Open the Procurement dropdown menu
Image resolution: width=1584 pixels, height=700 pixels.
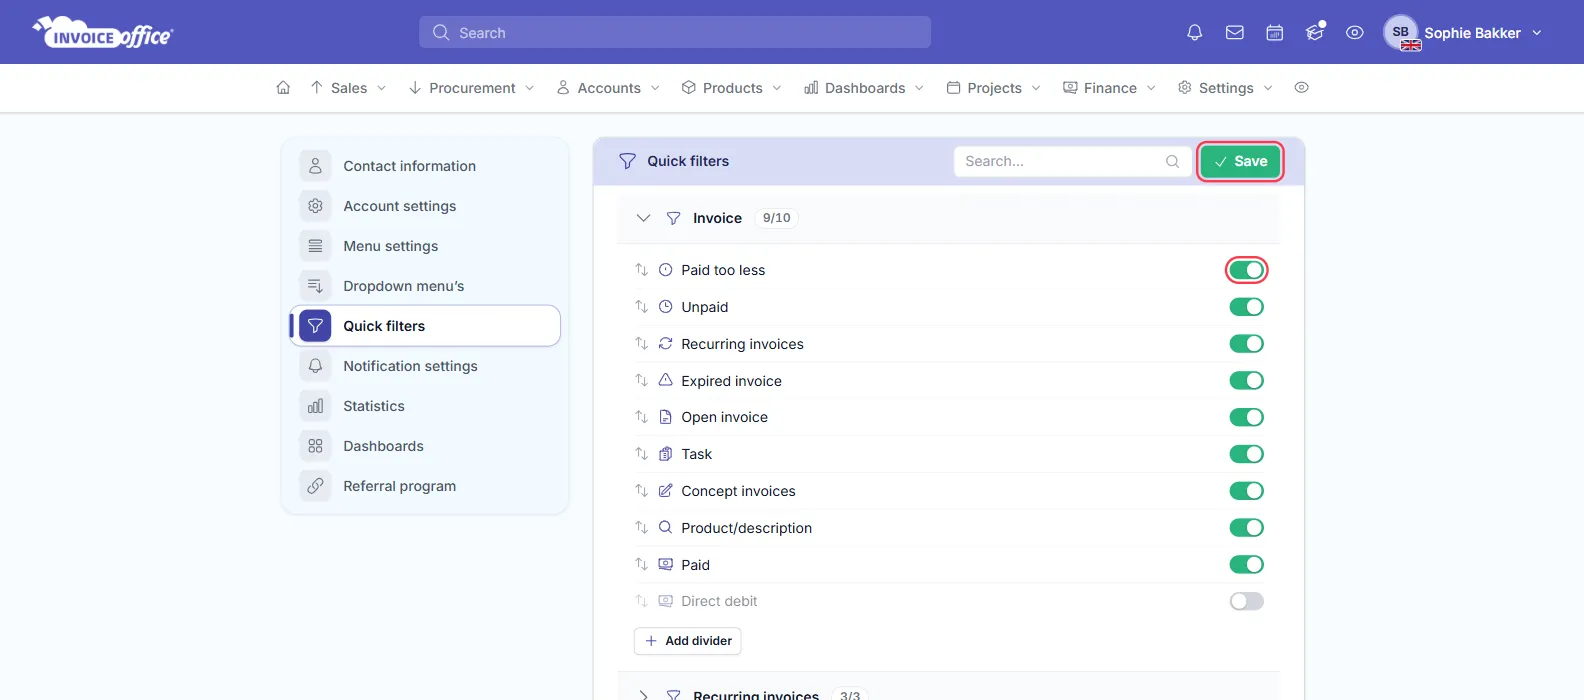[472, 88]
